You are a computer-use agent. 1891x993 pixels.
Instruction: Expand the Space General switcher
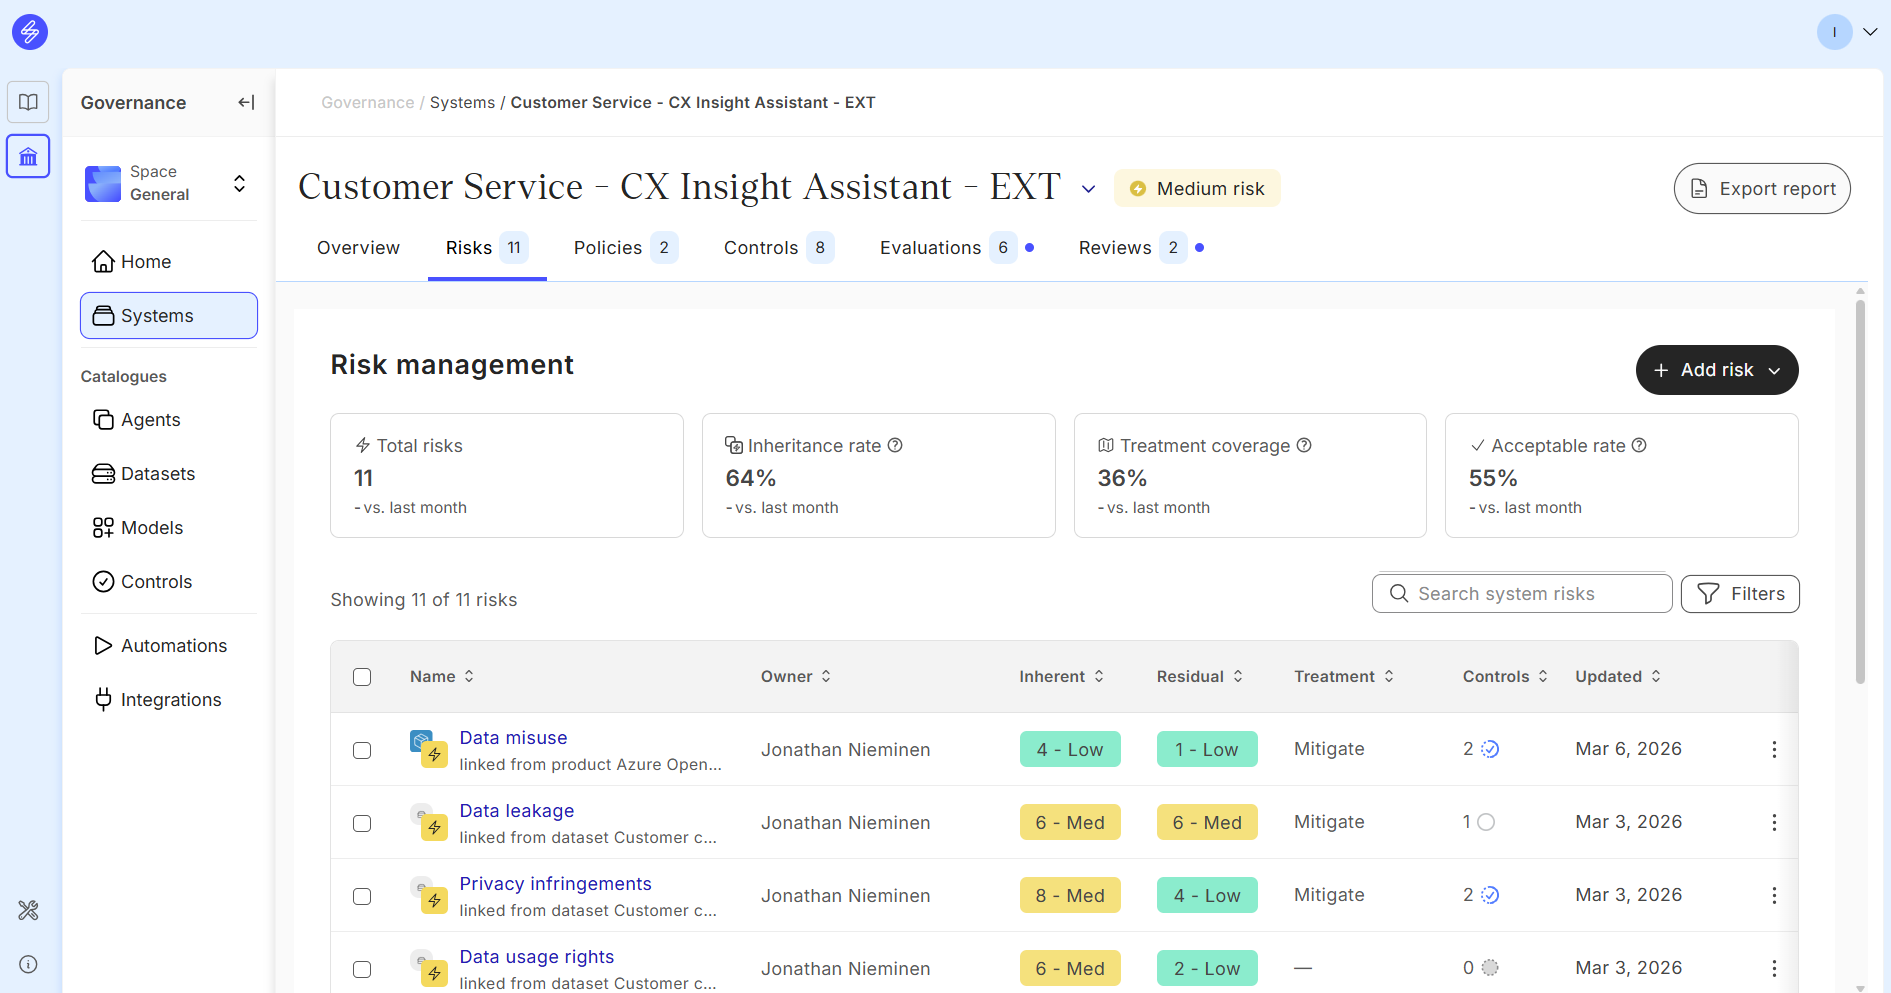coord(239,183)
